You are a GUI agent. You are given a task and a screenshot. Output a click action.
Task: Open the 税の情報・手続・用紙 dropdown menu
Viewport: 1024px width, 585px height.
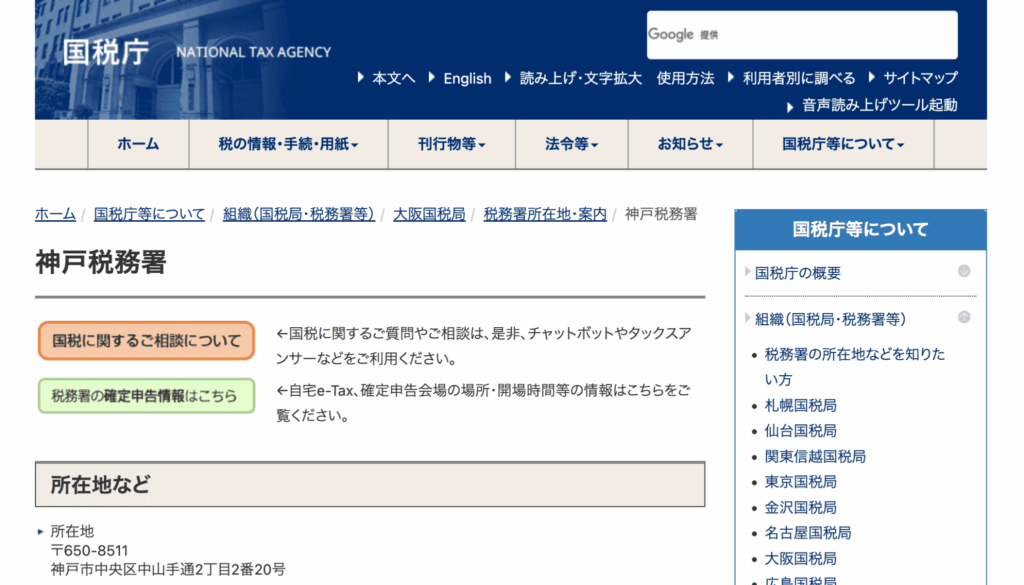click(288, 144)
